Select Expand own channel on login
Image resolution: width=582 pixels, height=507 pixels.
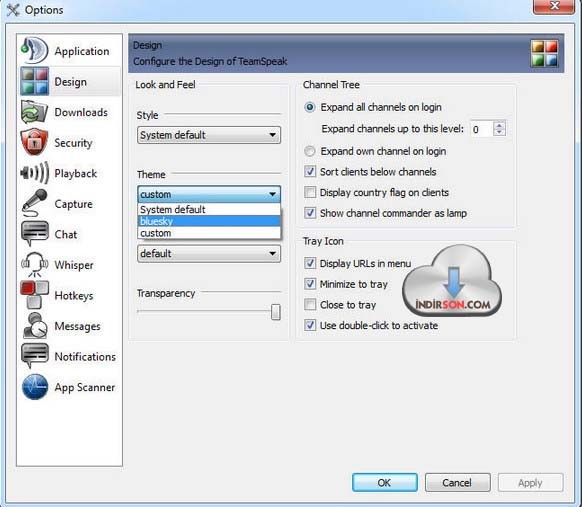click(310, 151)
